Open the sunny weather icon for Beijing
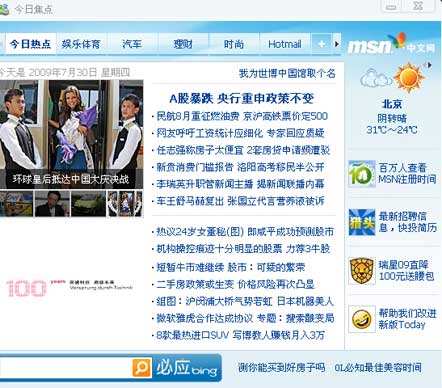Screen dimensions: 442x388 click(x=409, y=78)
